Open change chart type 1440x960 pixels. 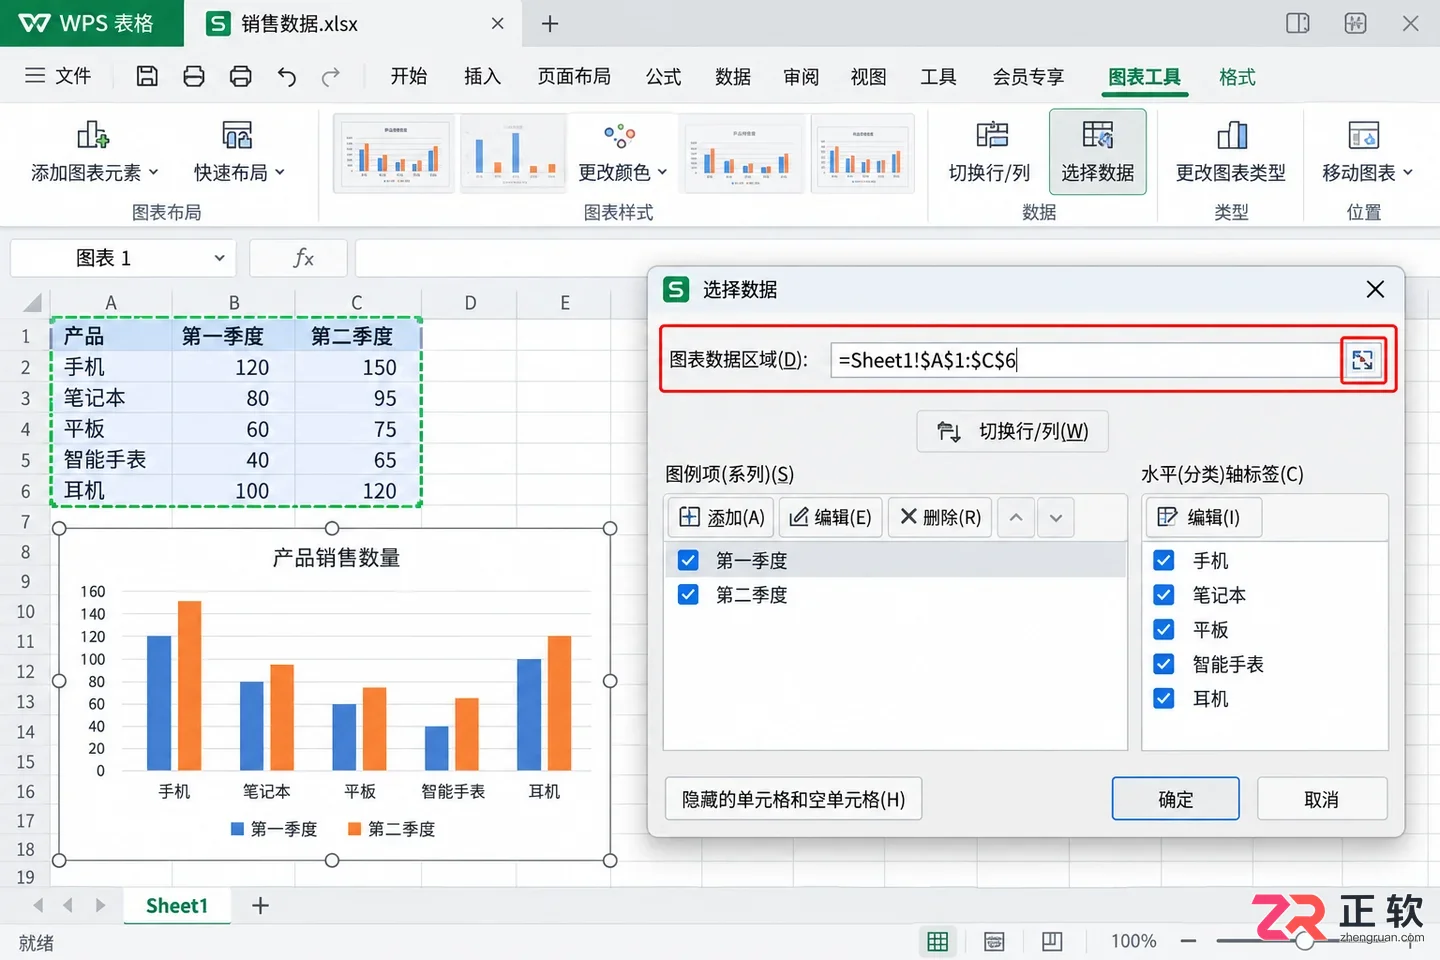(x=1231, y=152)
